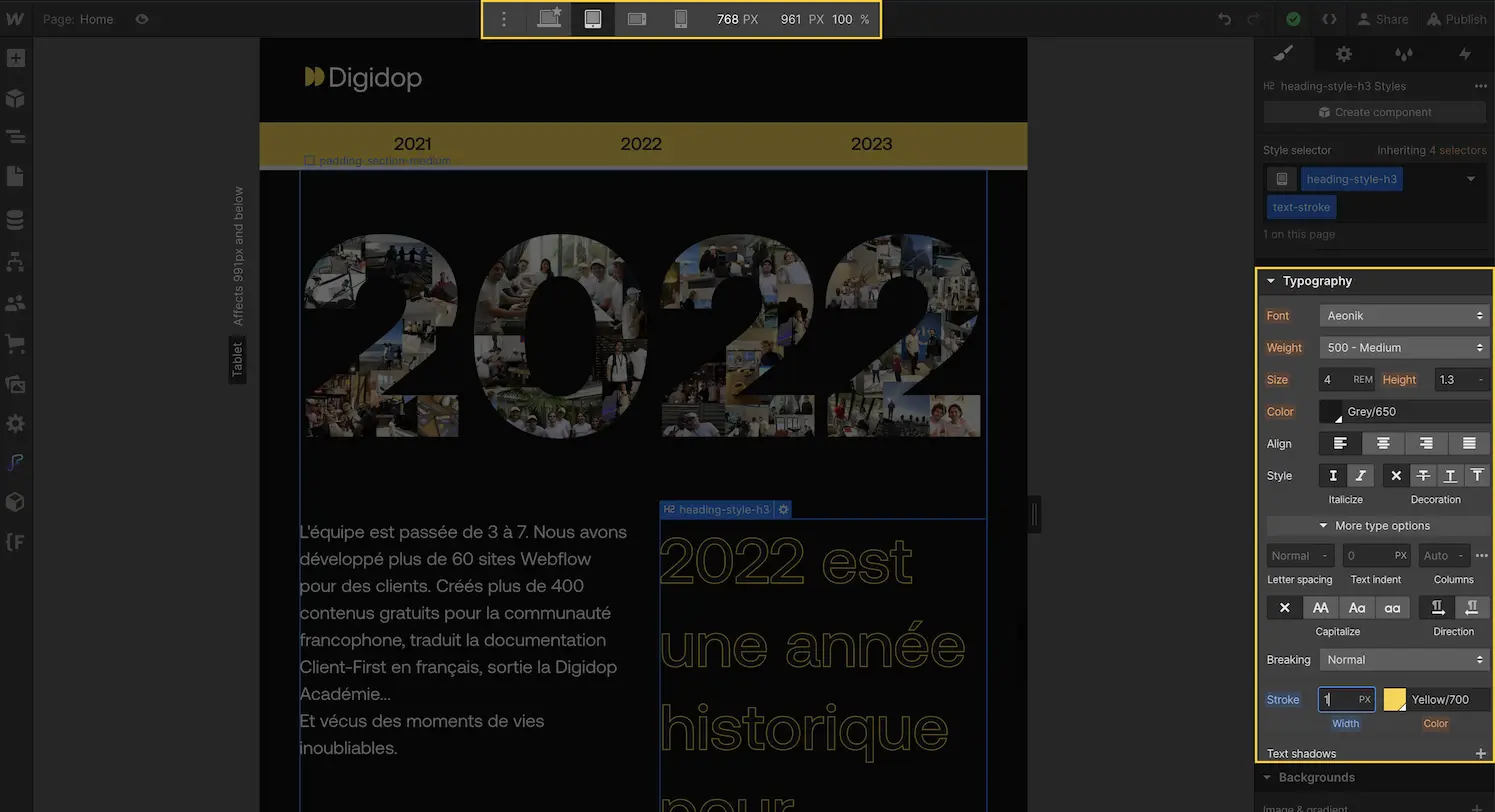This screenshot has height=812, width=1495.
Task: Switch to the element Settings tab
Action: pyautogui.click(x=1344, y=54)
